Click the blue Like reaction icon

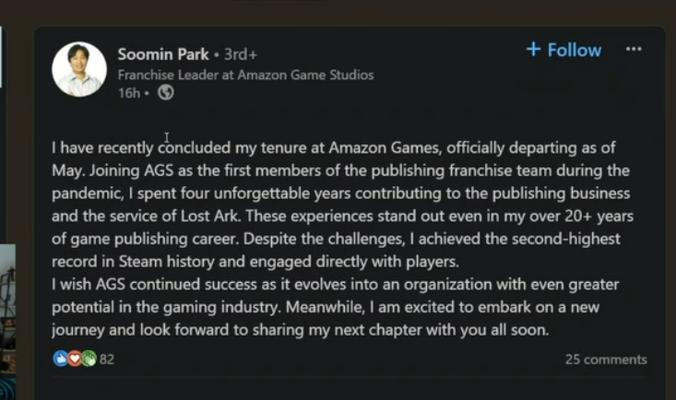point(61,359)
